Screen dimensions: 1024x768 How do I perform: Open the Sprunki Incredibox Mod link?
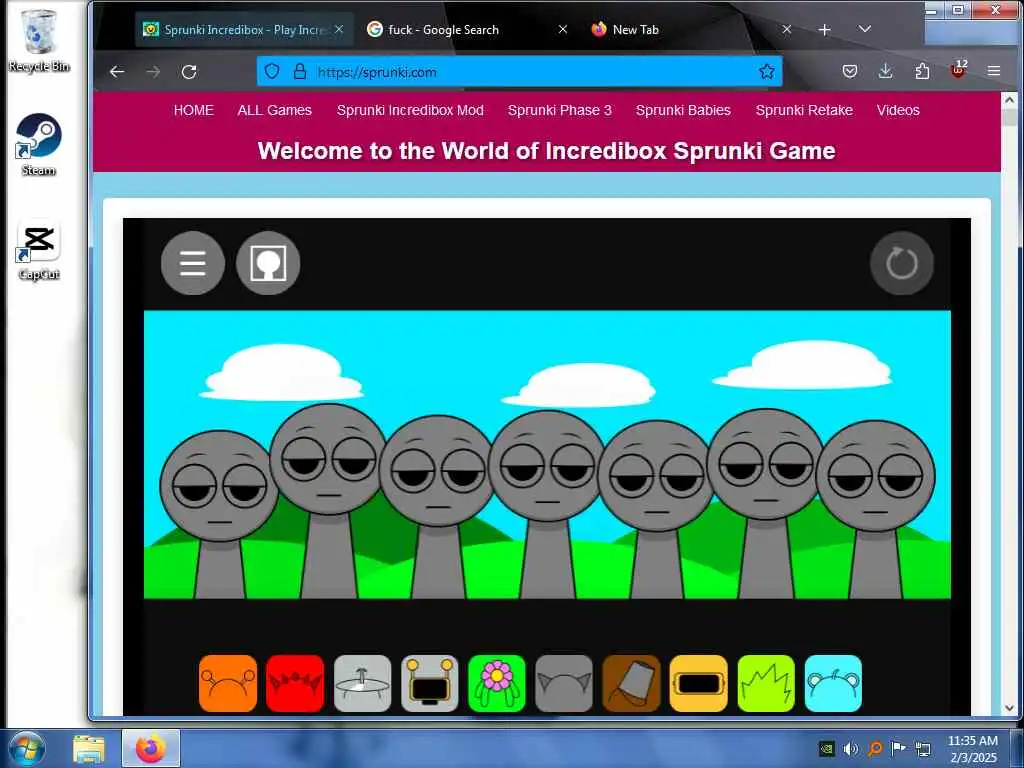[x=410, y=110]
